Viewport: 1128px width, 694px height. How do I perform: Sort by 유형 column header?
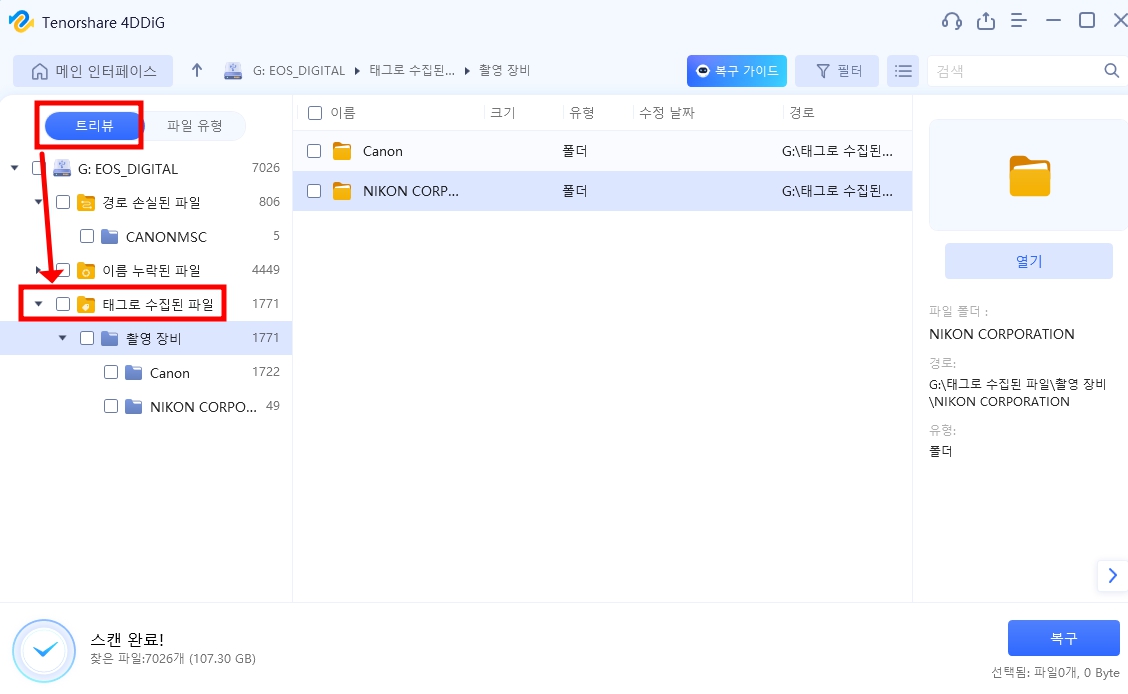click(x=581, y=113)
